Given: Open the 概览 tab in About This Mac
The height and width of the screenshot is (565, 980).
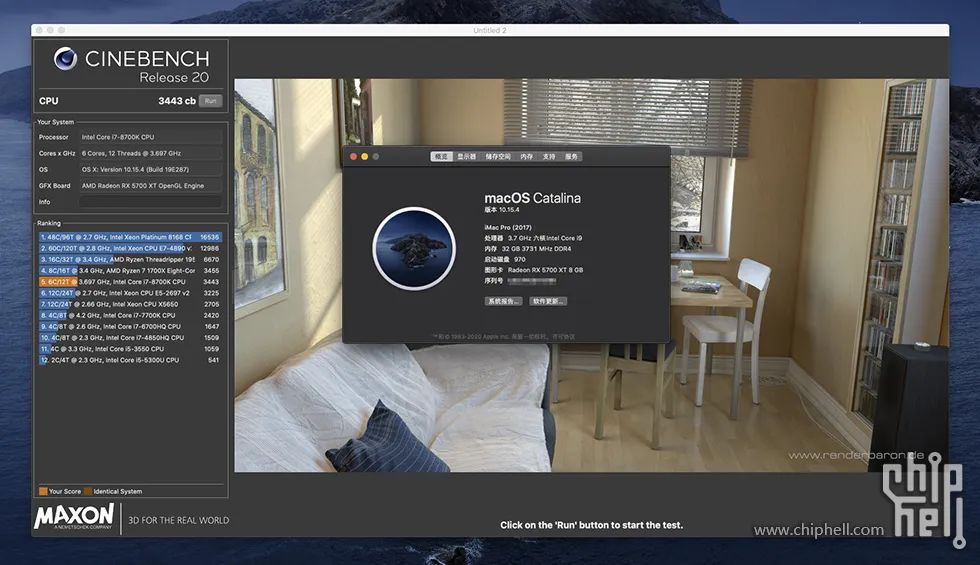Looking at the screenshot, I should click(441, 156).
